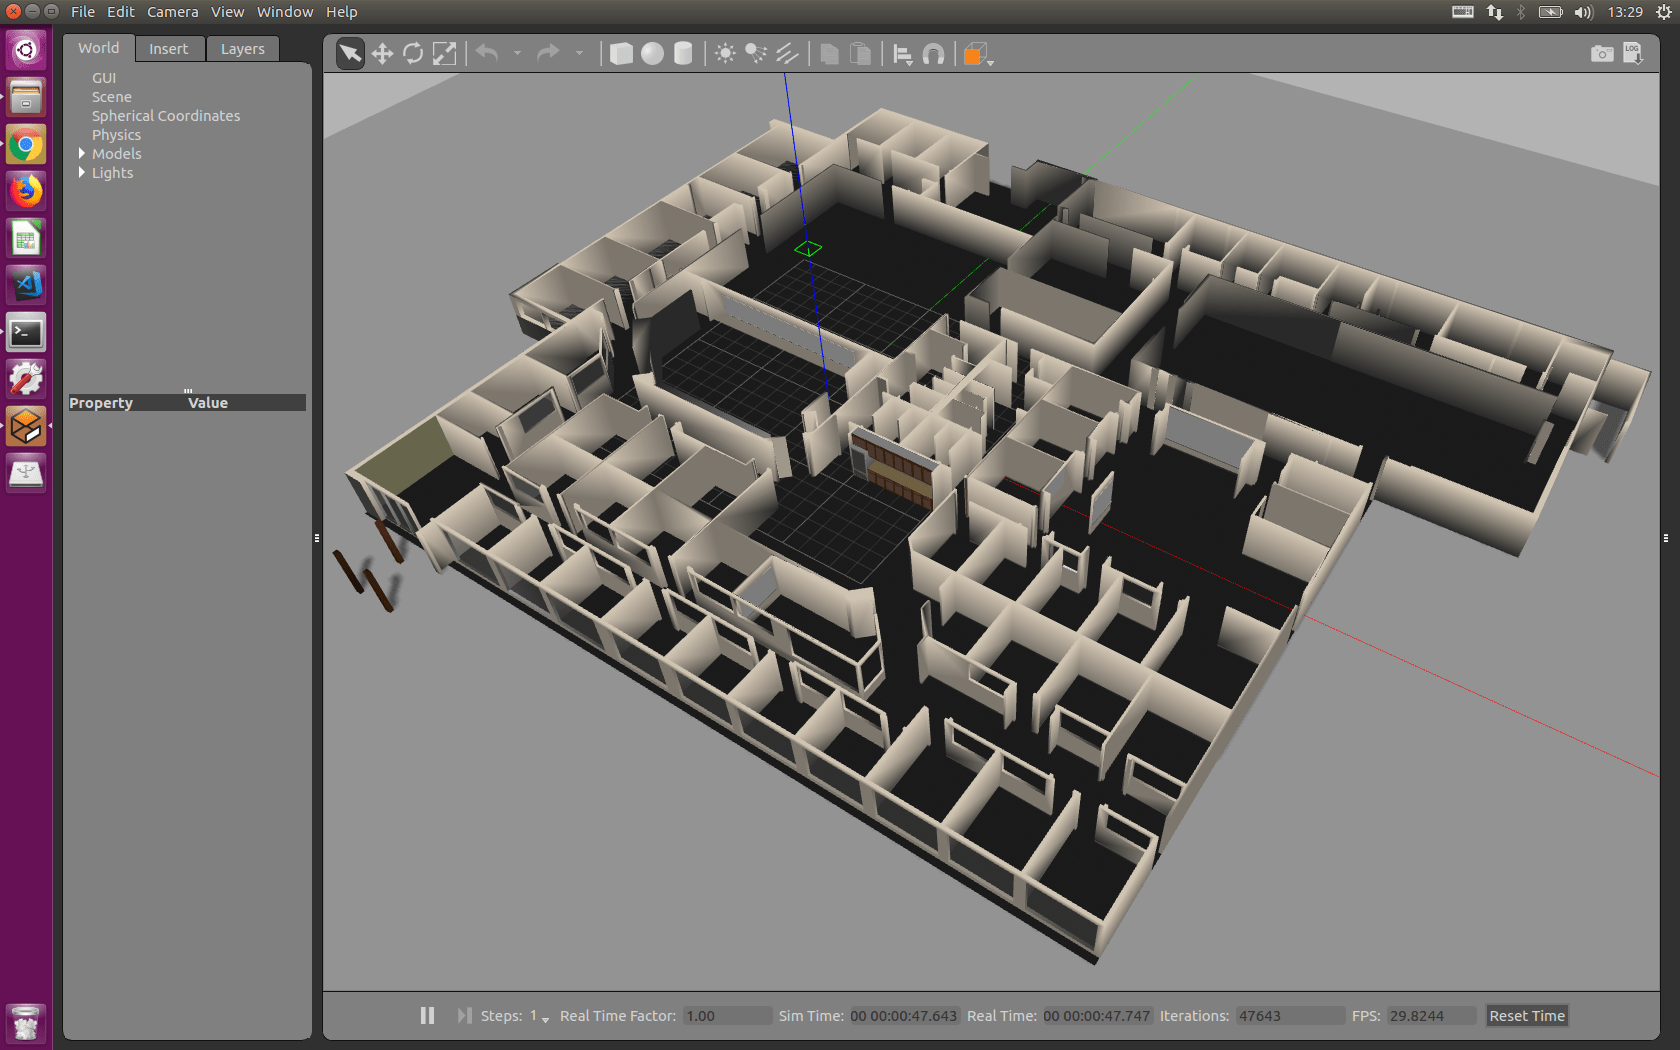Select GUI in the World tree
1680x1050 pixels.
(104, 78)
